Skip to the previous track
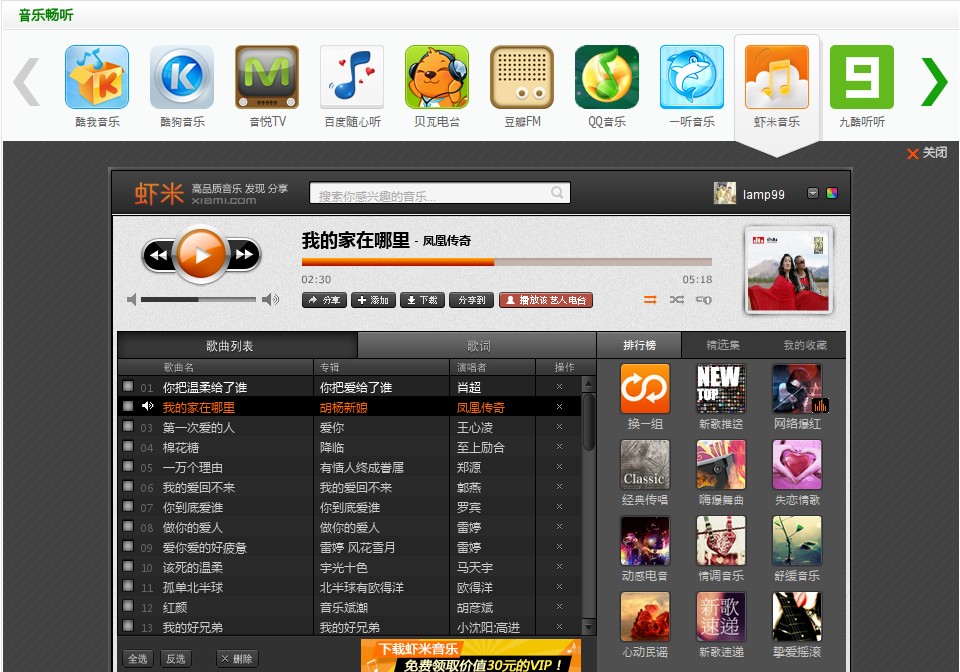 159,255
